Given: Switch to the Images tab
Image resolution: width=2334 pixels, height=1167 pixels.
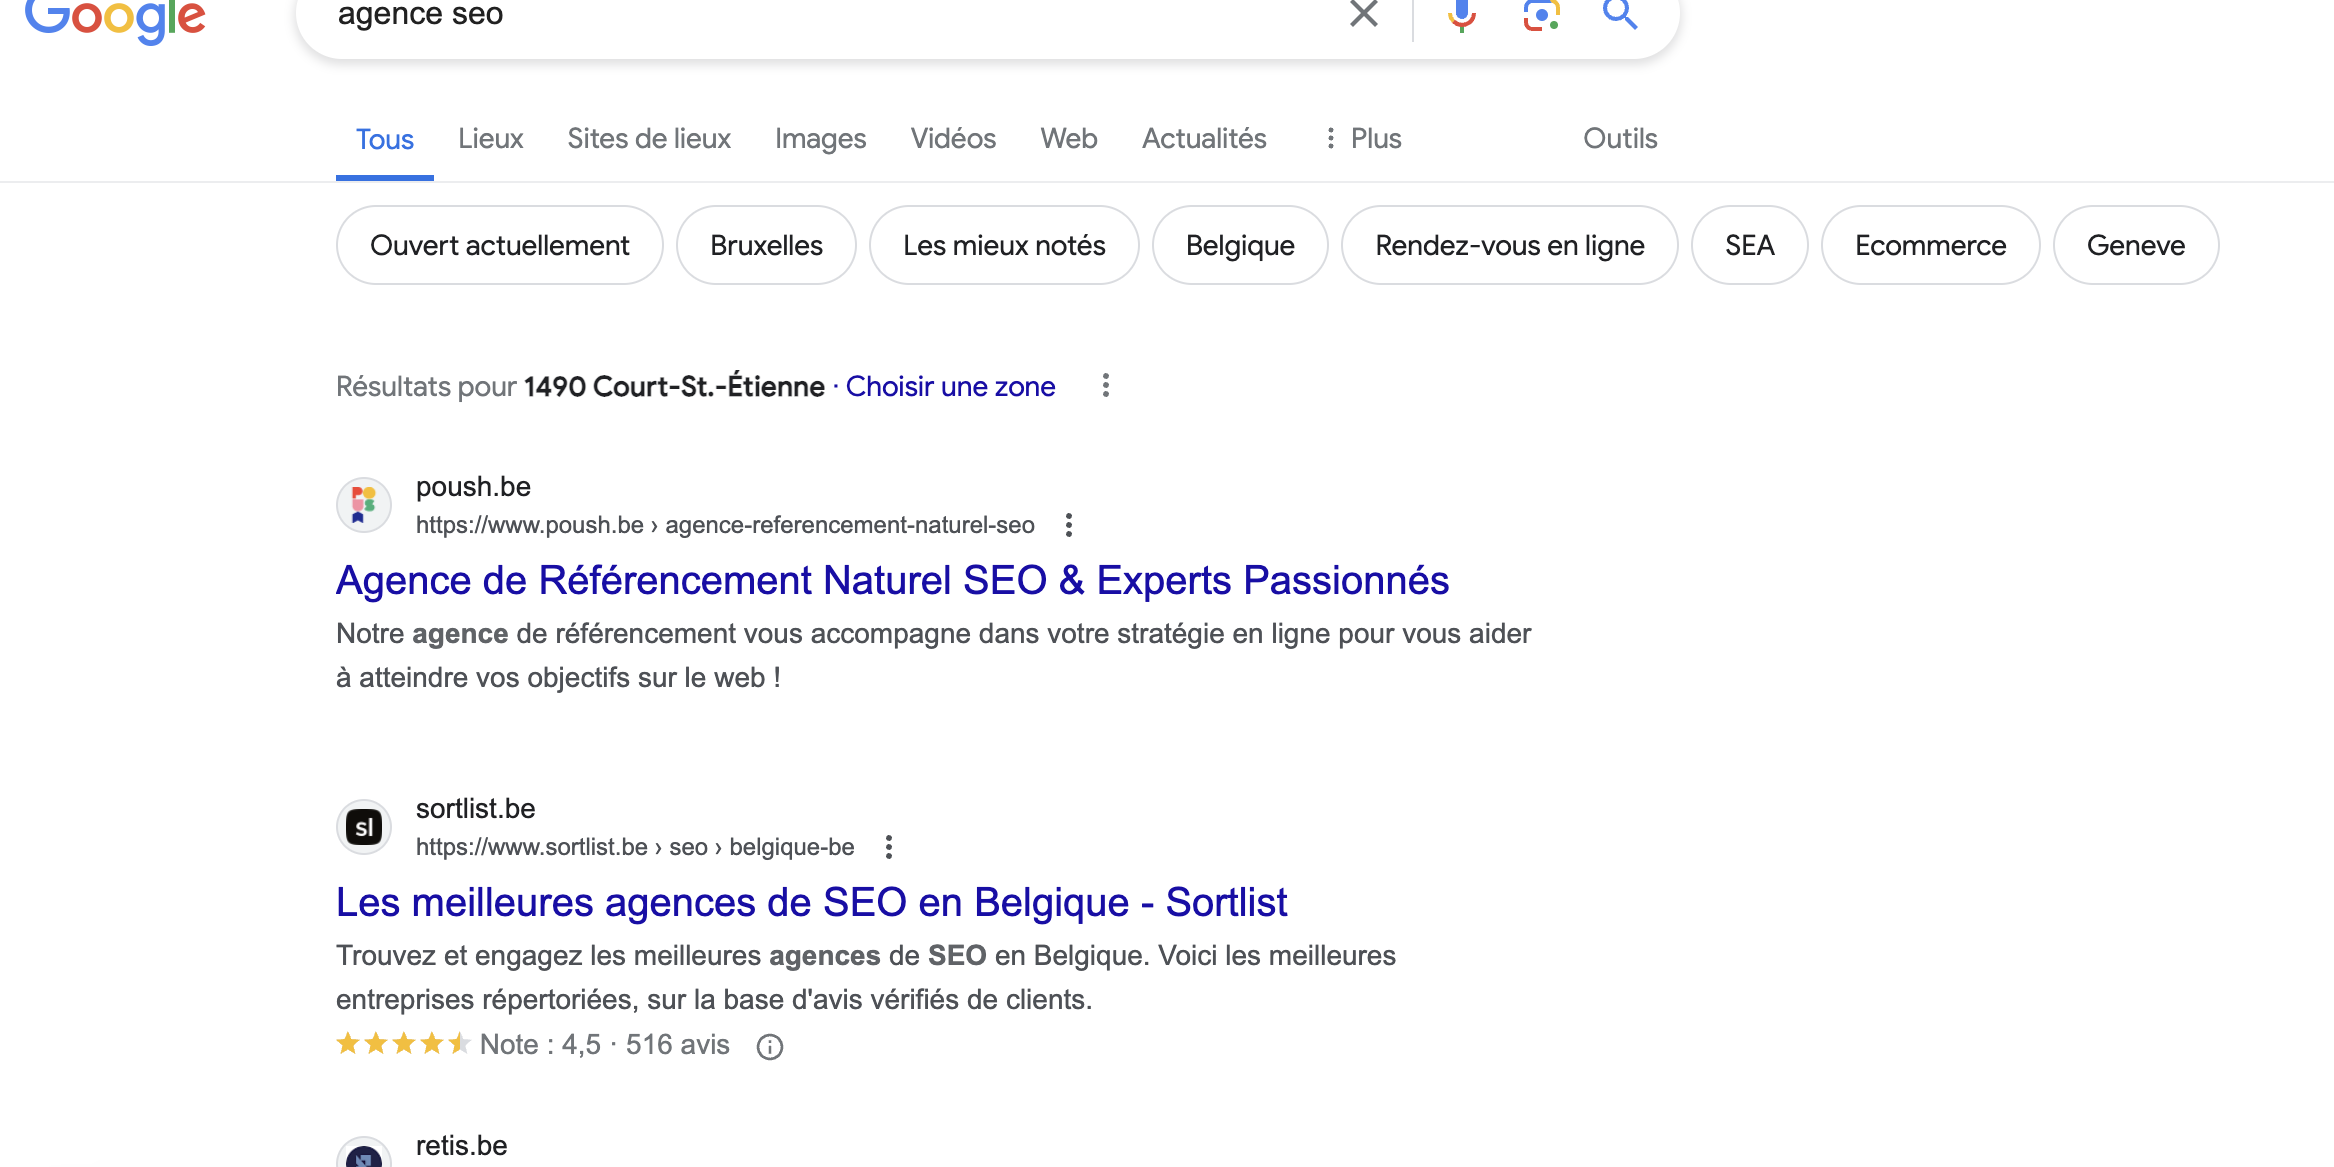Looking at the screenshot, I should [820, 139].
